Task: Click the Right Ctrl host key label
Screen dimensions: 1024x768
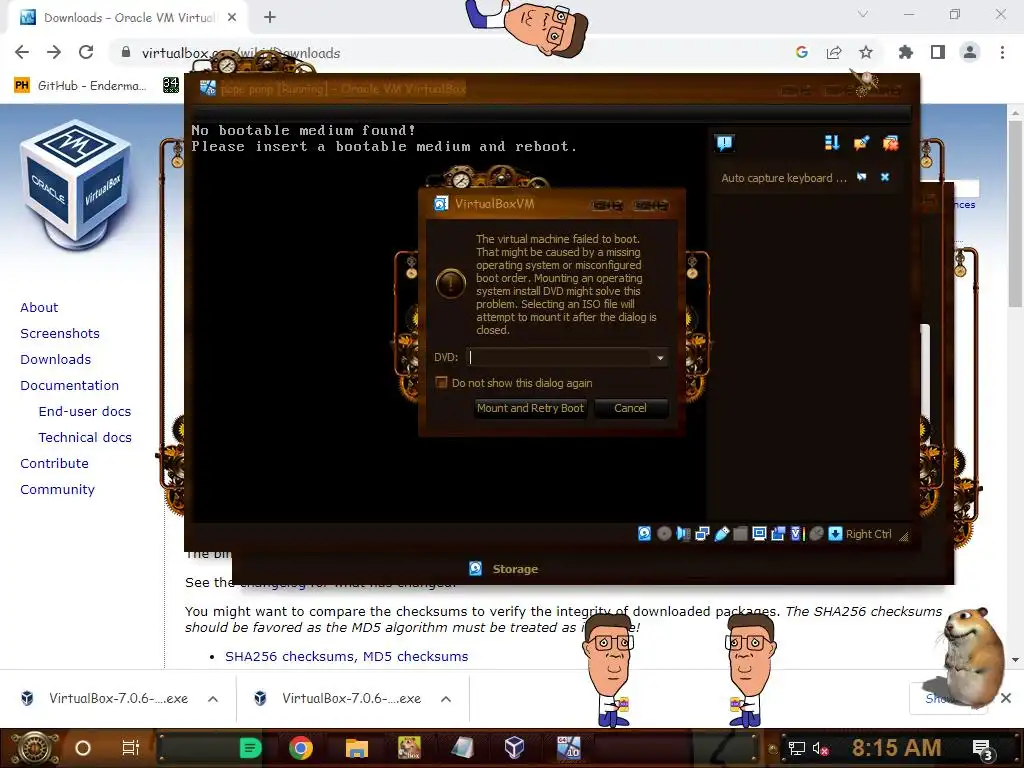Action: (869, 534)
